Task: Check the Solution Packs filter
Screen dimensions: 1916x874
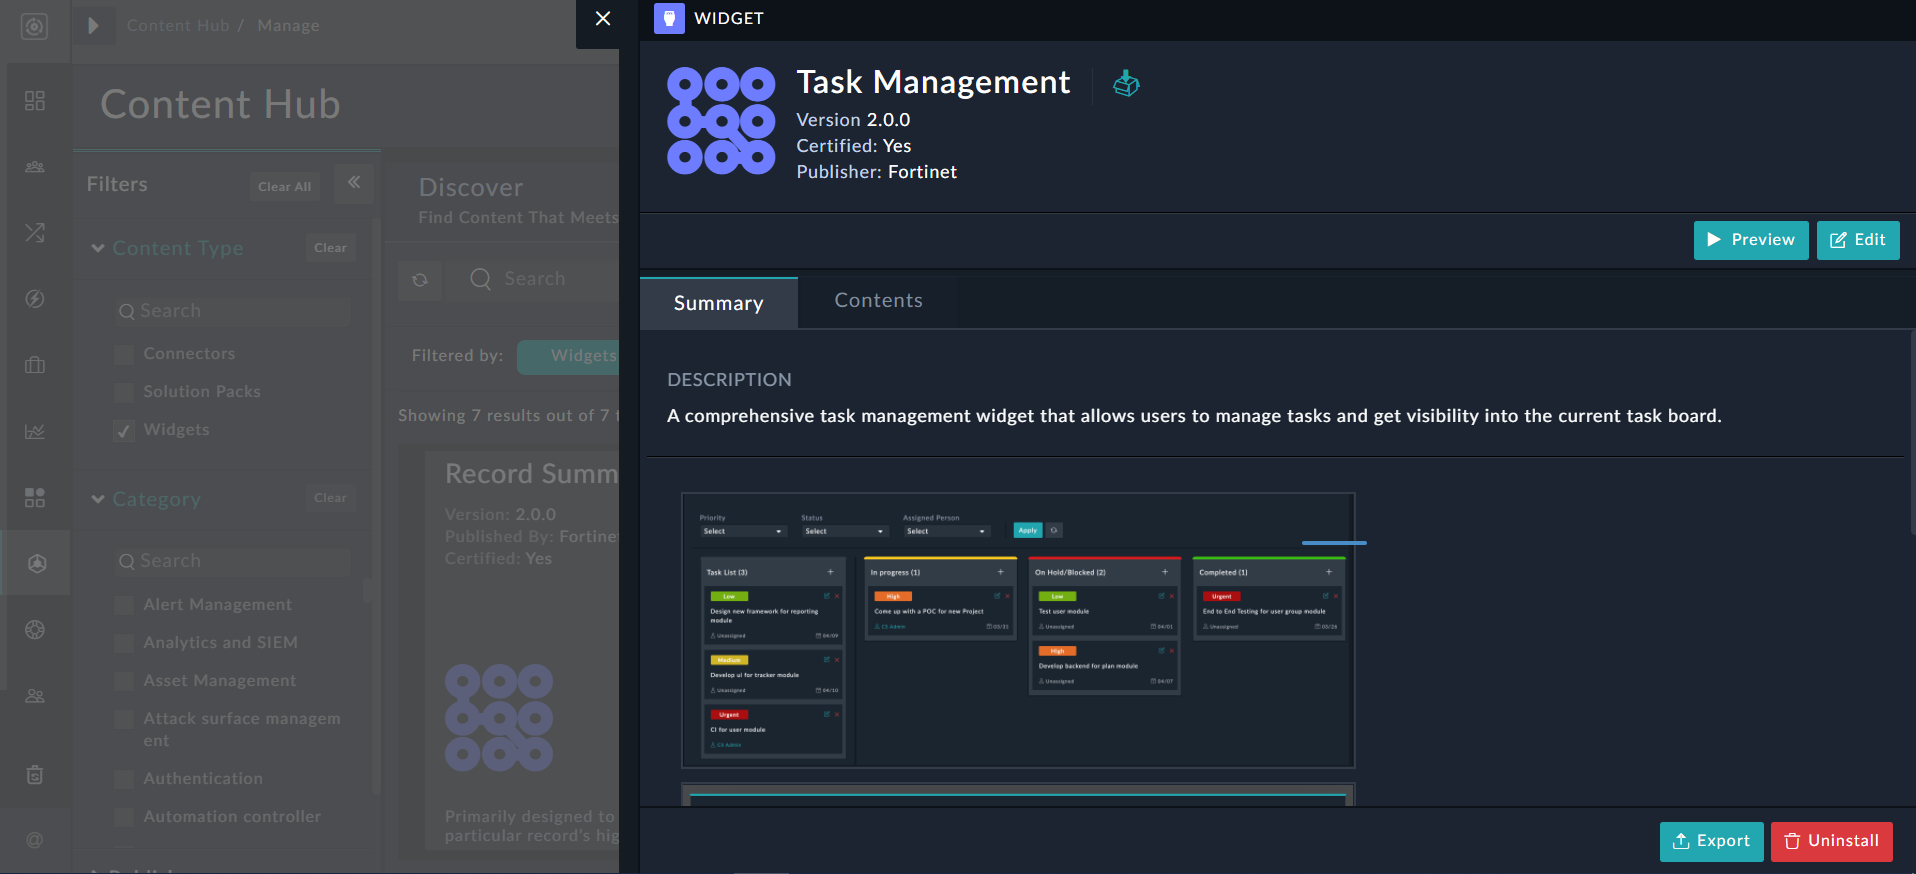Action: [x=125, y=392]
